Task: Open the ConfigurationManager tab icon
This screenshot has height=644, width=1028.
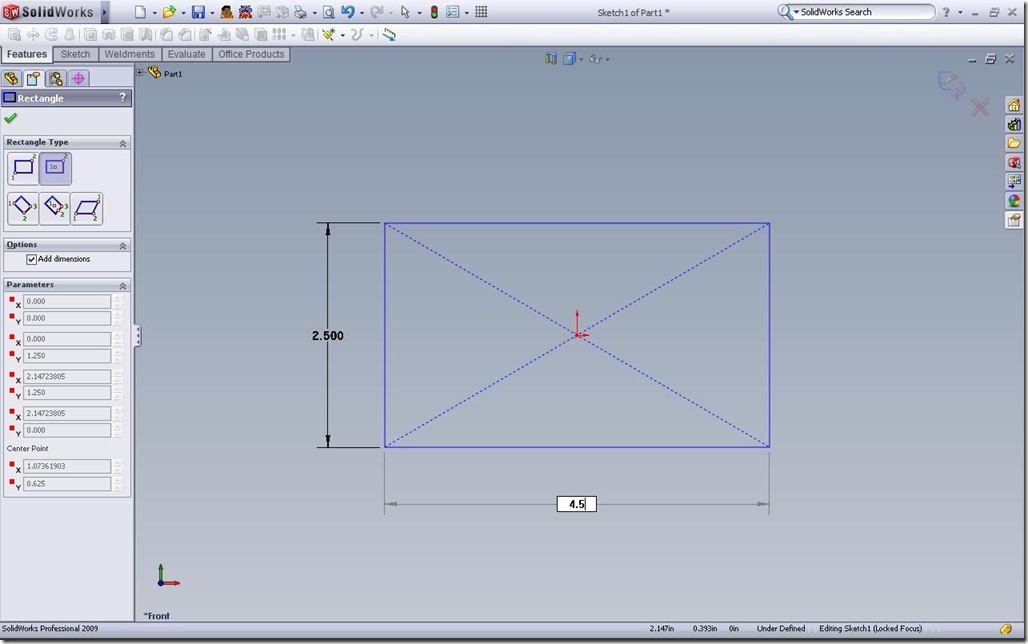Action: pos(56,79)
